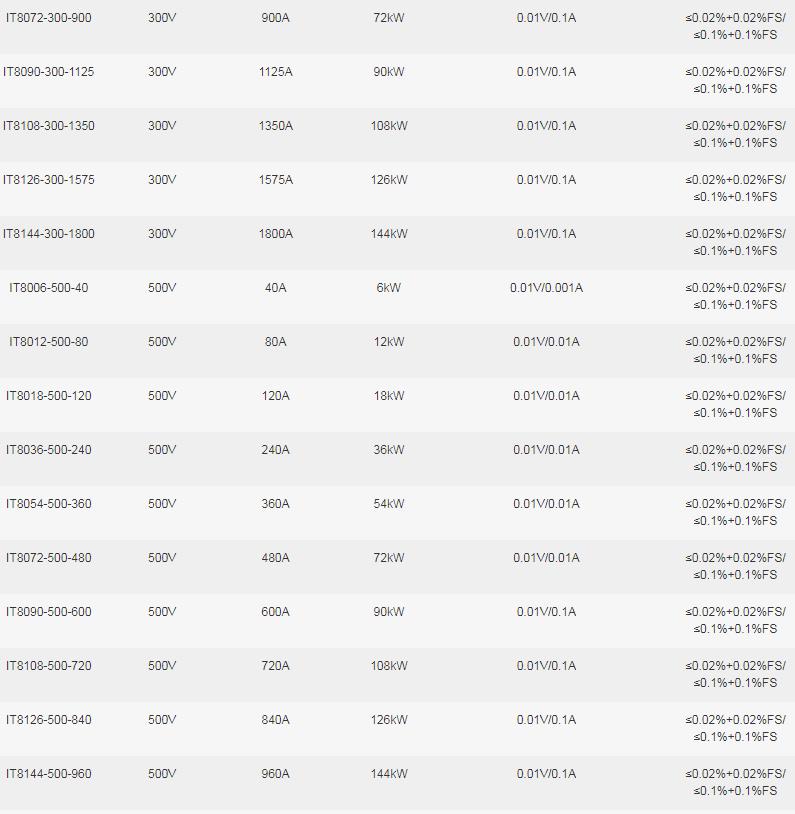This screenshot has height=814, width=795.
Task: Select the 1800A current value
Action: 276,234
